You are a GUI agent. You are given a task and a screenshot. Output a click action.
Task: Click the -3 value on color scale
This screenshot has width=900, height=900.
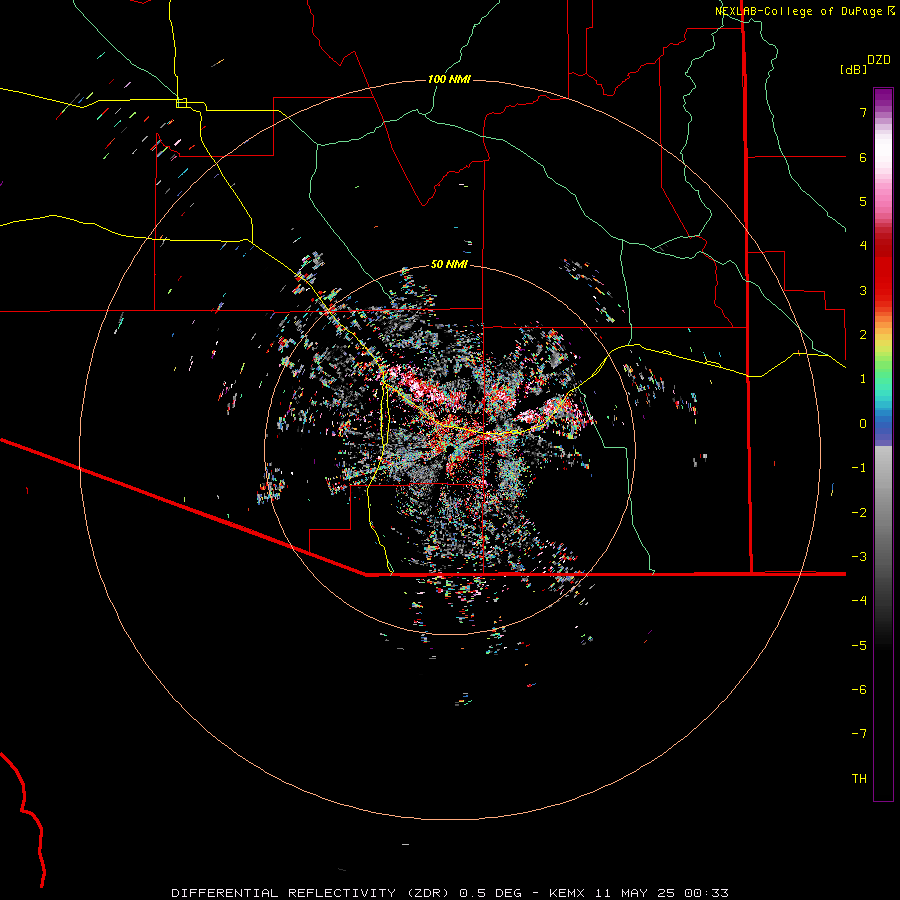coord(859,557)
